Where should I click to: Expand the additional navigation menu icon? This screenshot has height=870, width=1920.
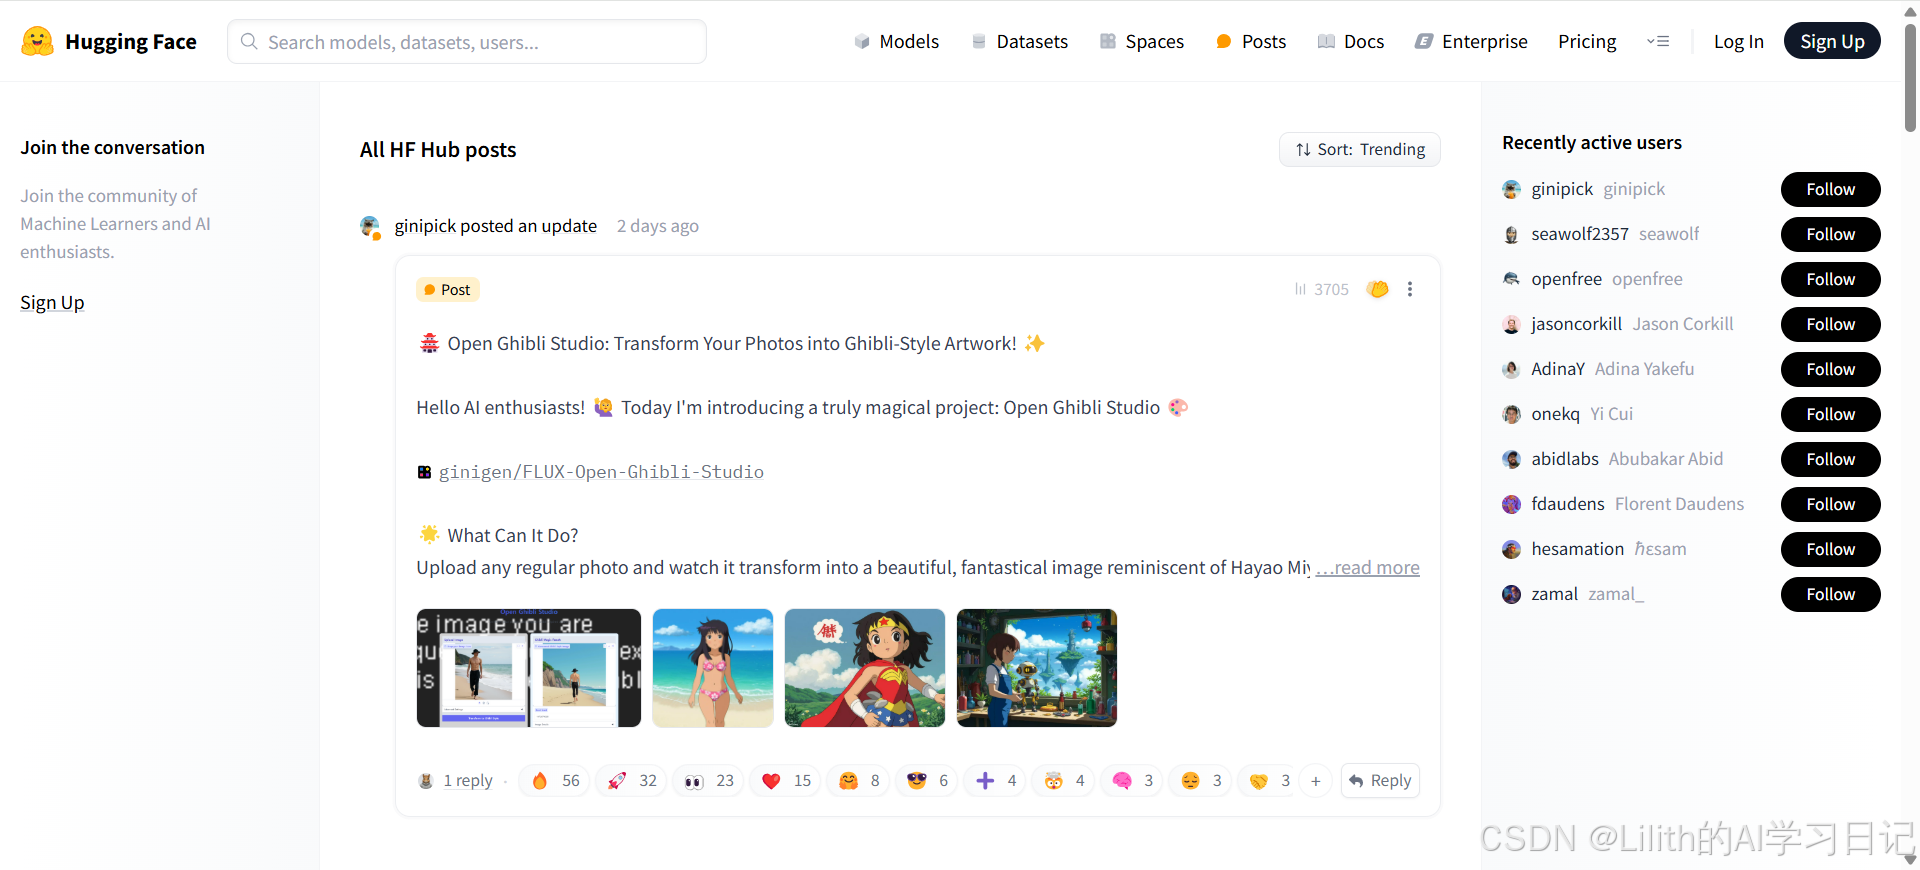1658,41
